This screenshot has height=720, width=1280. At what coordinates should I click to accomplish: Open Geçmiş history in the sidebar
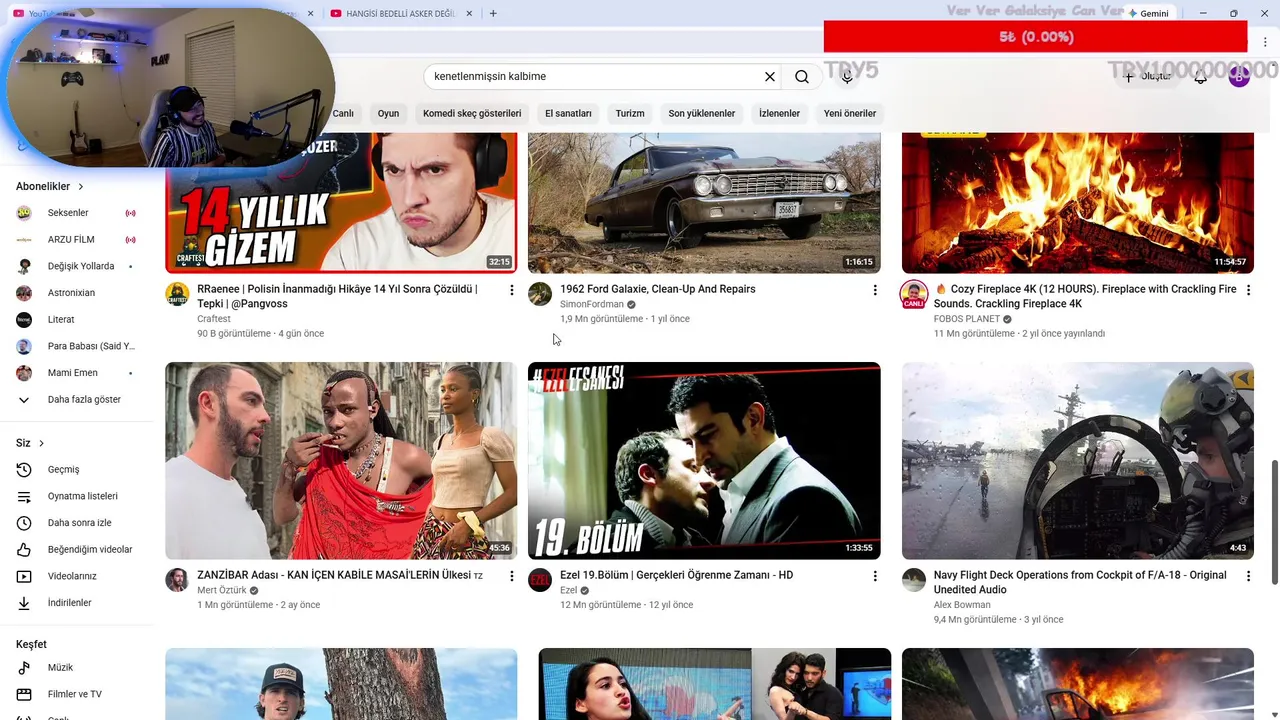77,469
